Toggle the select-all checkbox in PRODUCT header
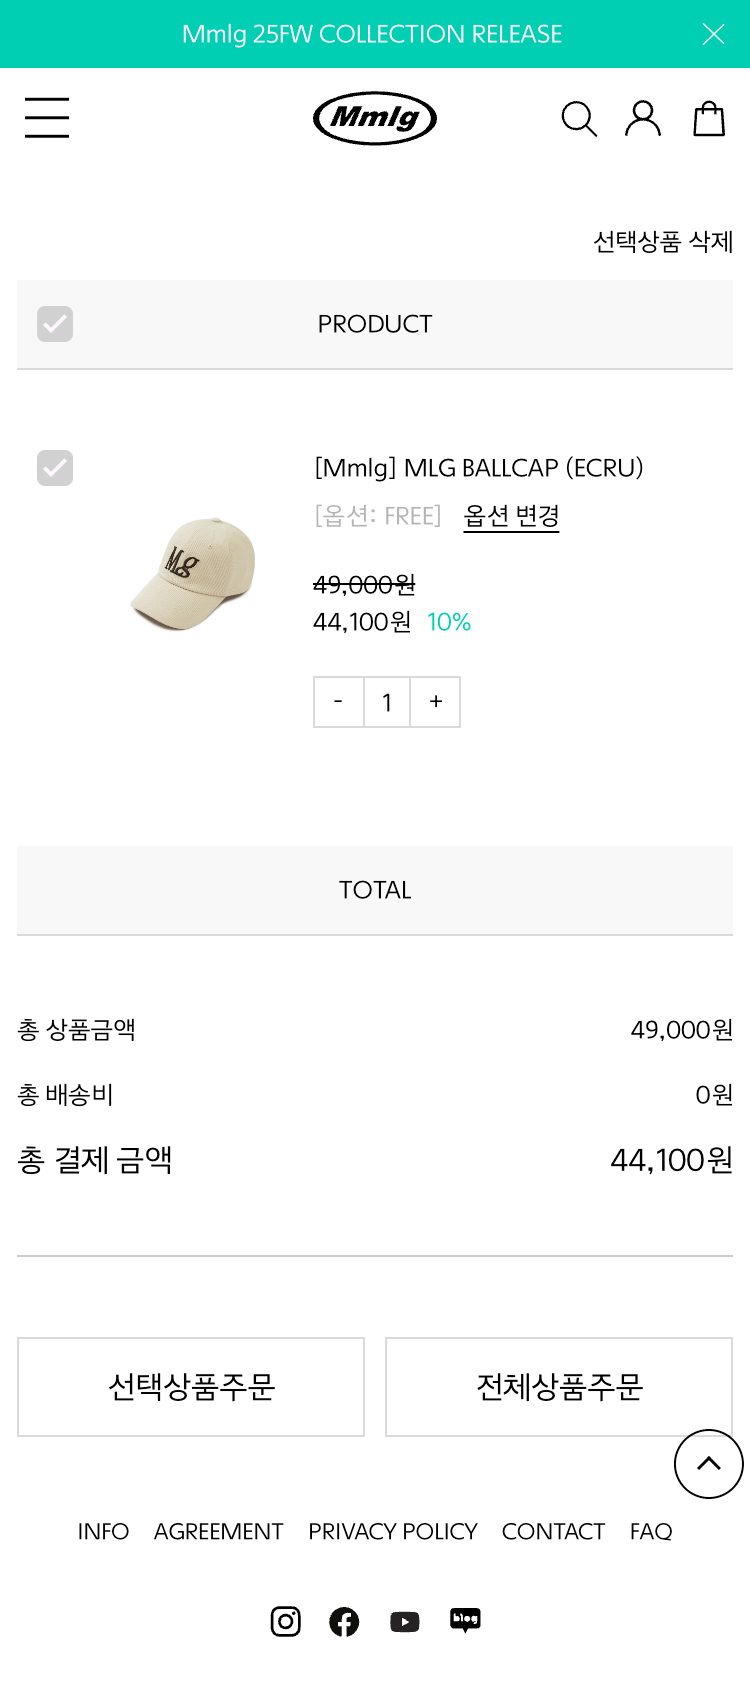 point(55,324)
